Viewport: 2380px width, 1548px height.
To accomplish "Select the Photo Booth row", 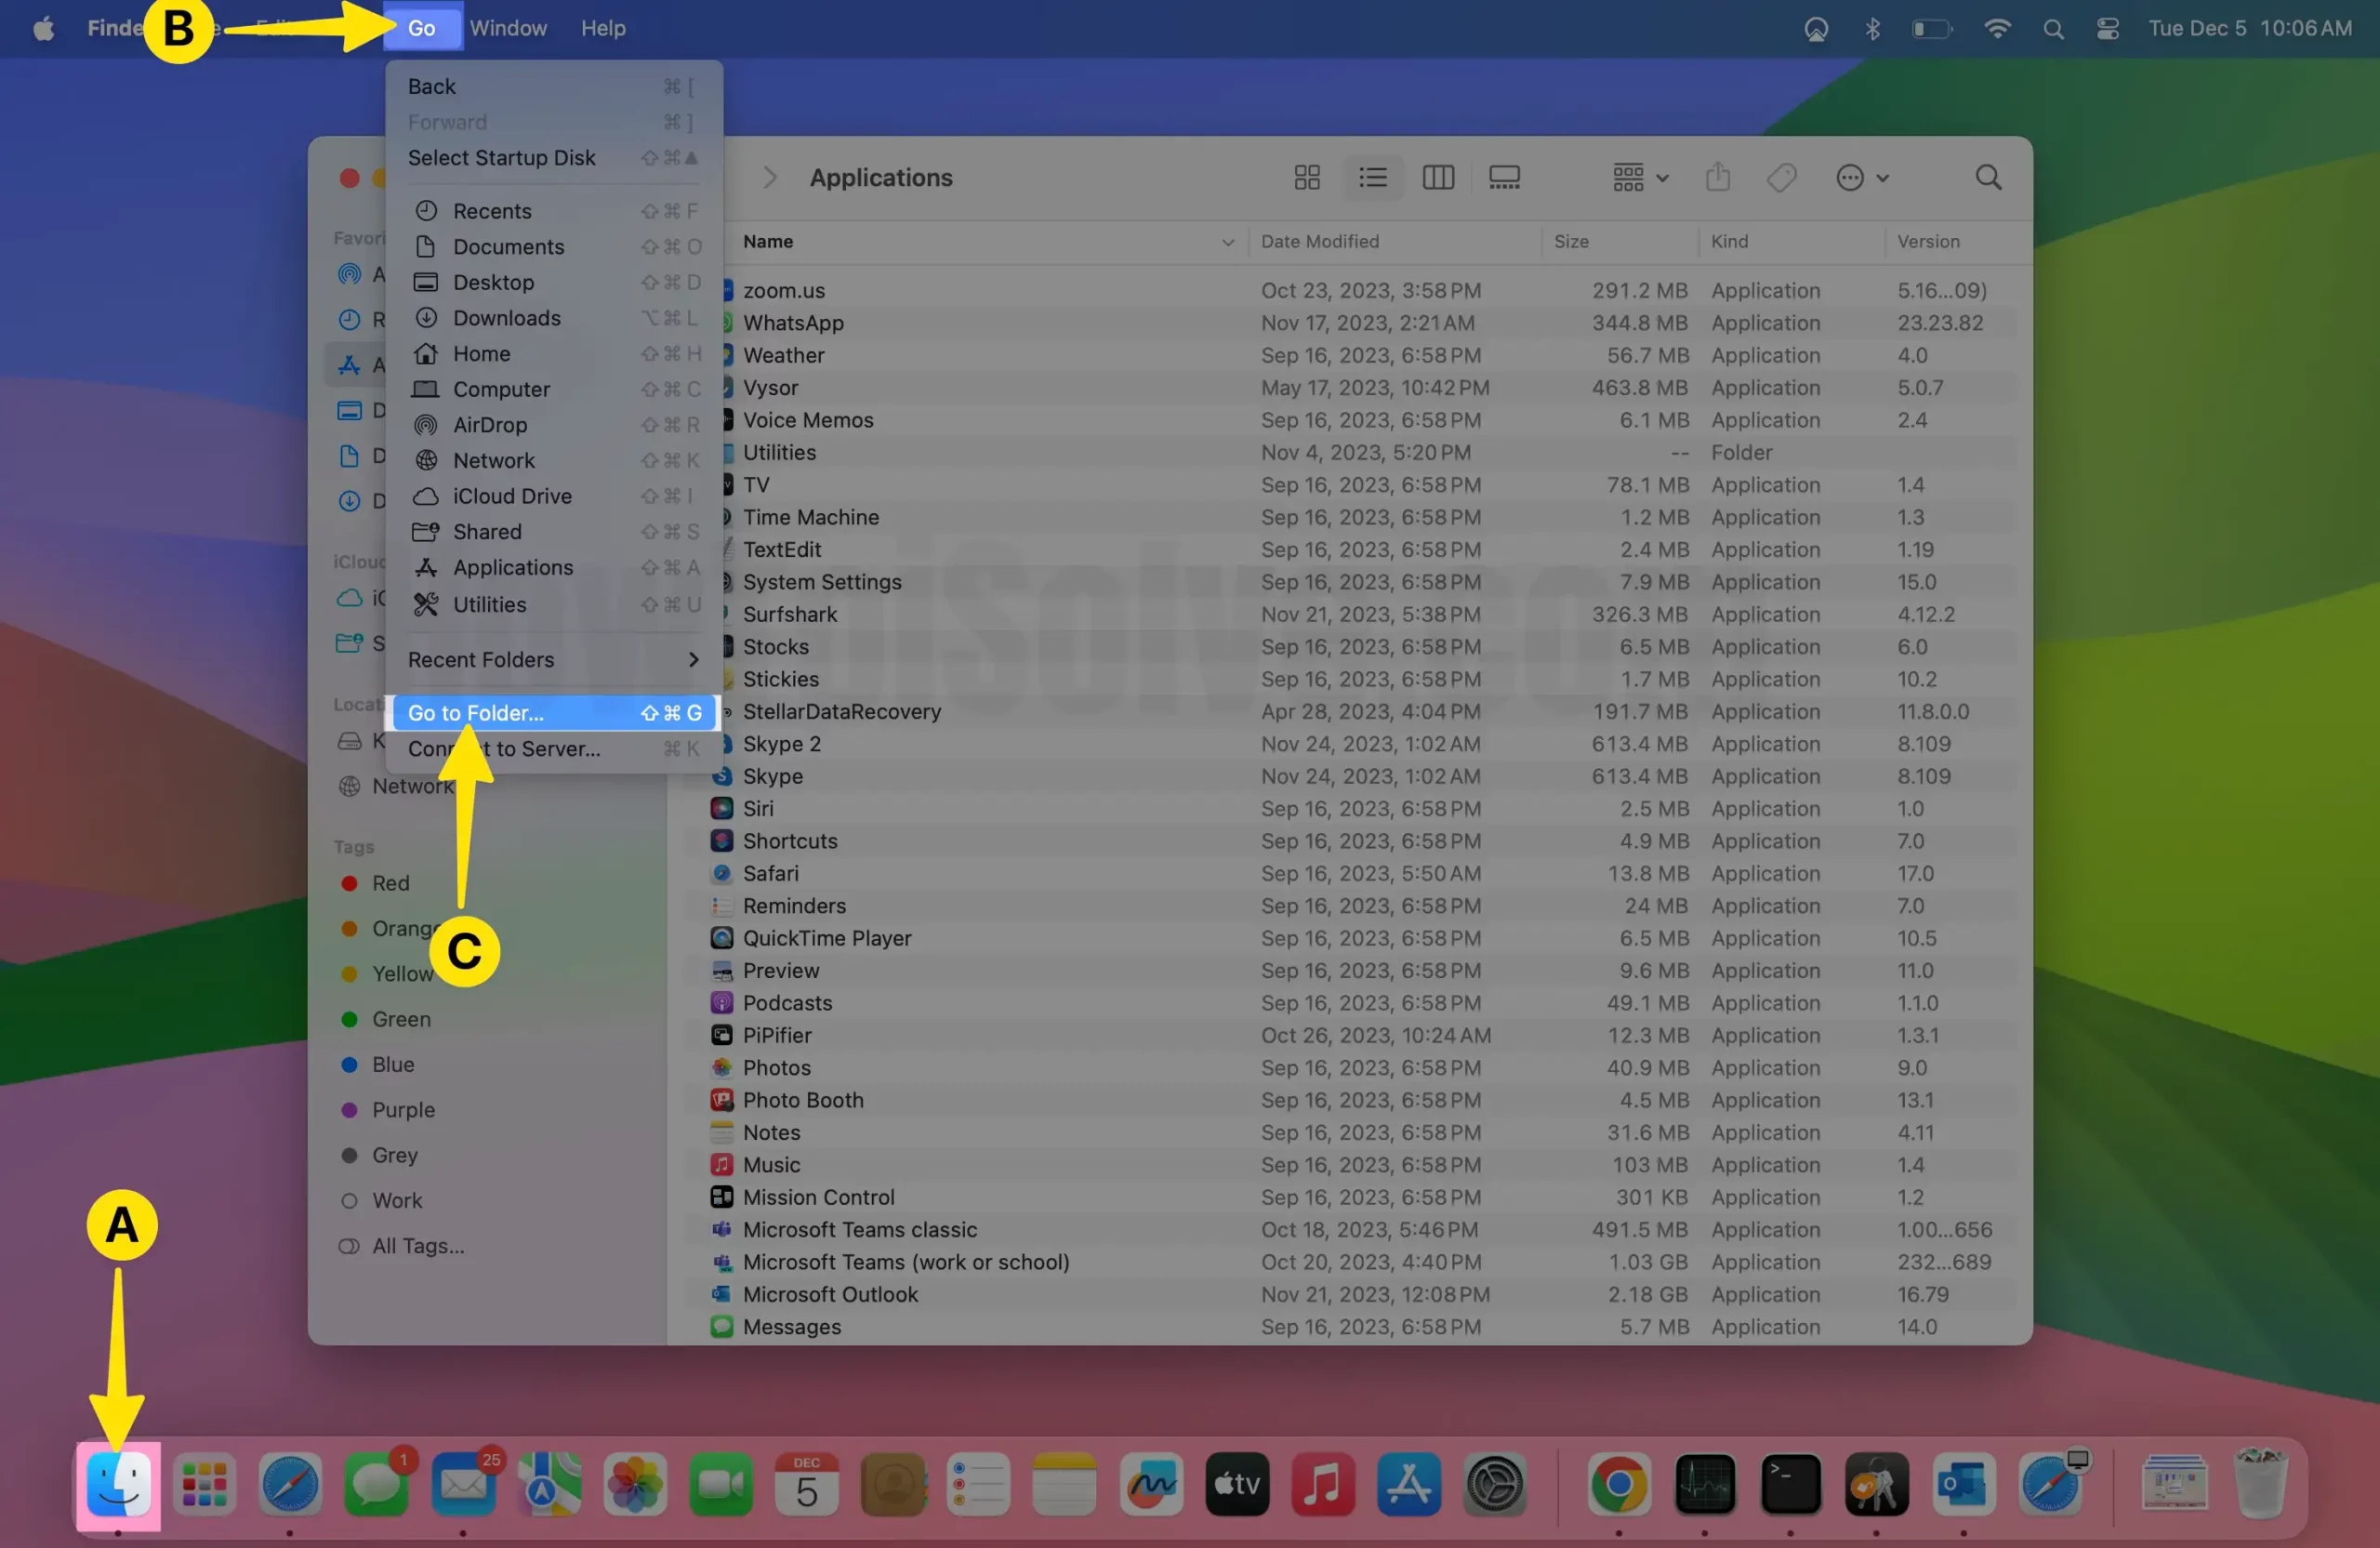I will tap(1350, 1101).
